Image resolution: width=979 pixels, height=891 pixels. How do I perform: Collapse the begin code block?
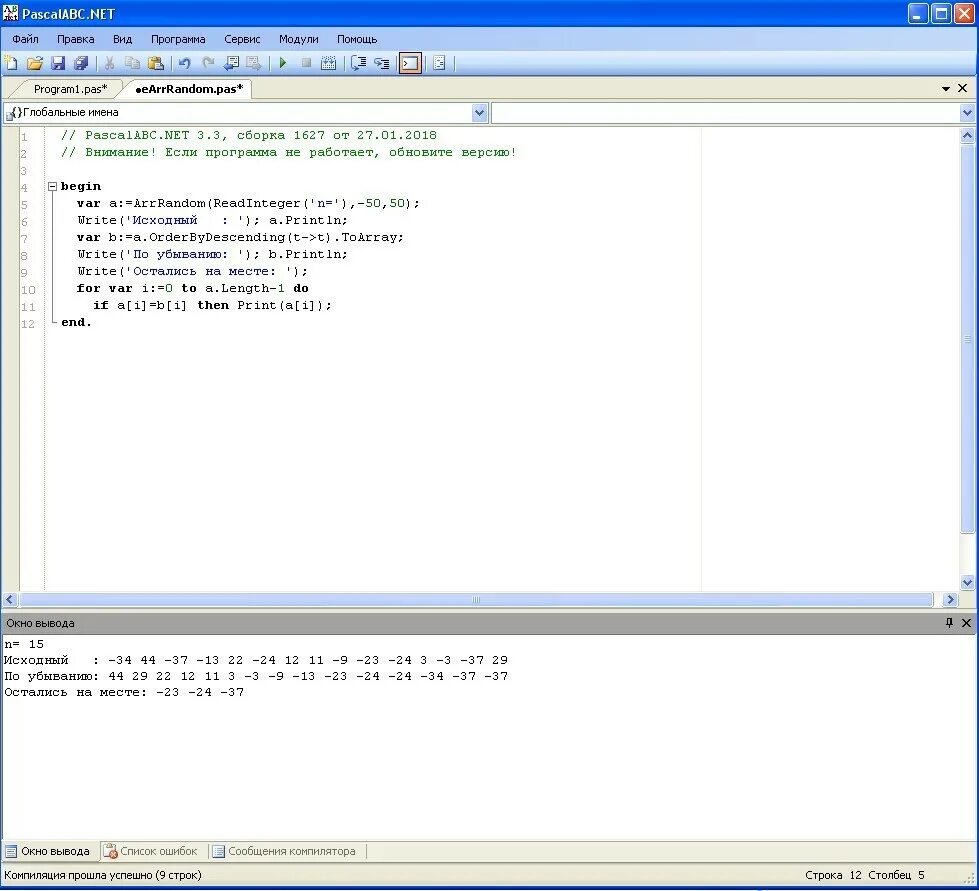pyautogui.click(x=52, y=186)
